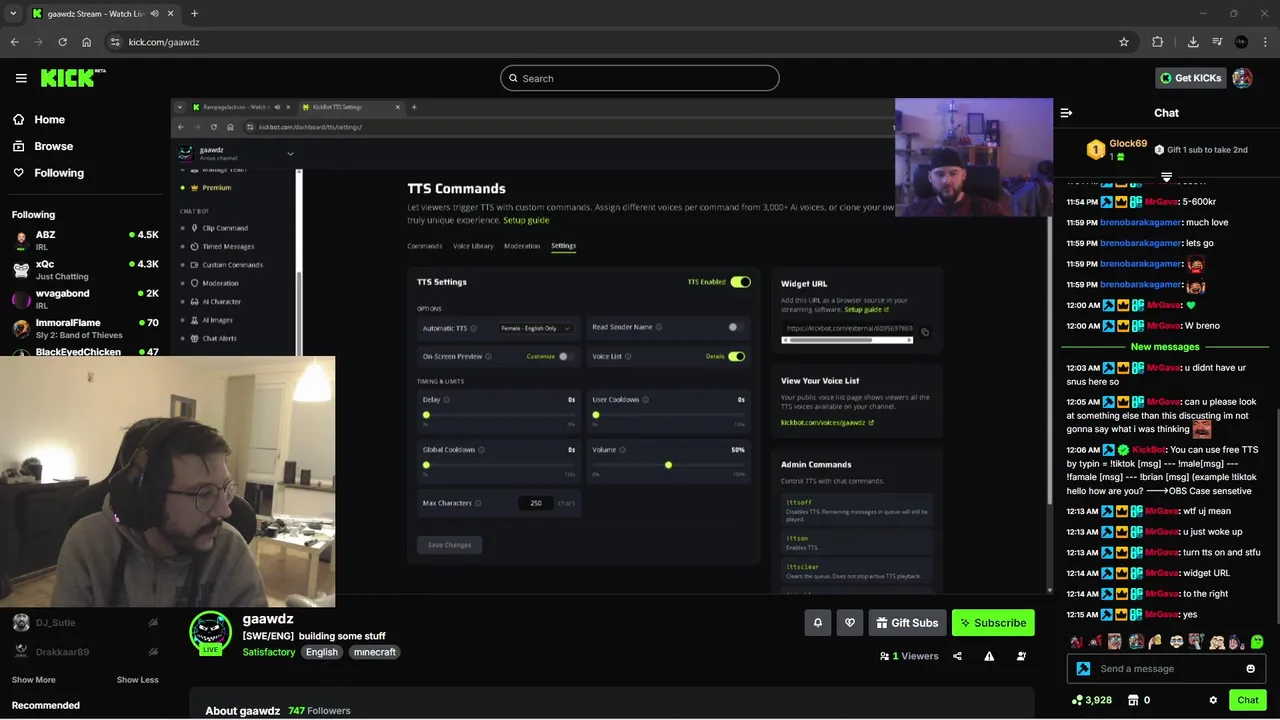The height and width of the screenshot is (720, 1280).
Task: Open a new browser tab
Action: (x=194, y=13)
